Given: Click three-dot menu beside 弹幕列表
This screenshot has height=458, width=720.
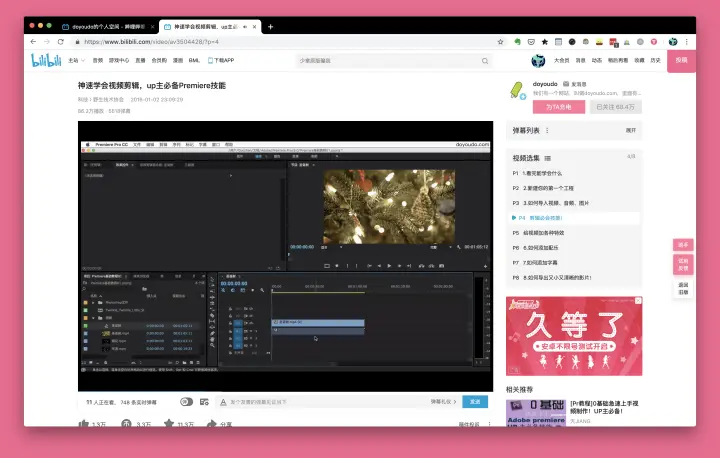Looking at the screenshot, I should tap(547, 130).
